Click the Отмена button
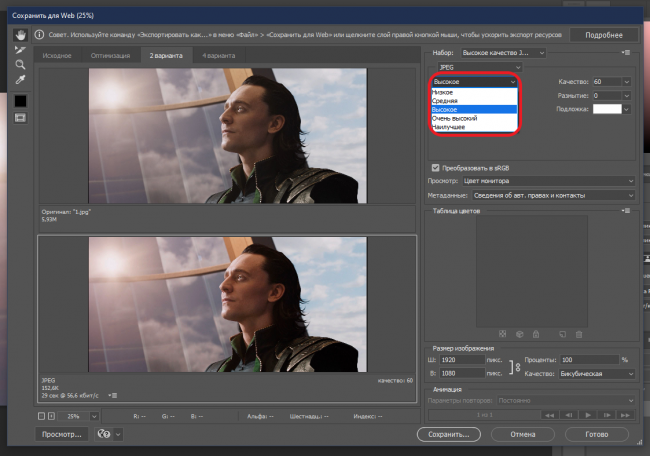The height and width of the screenshot is (456, 650). [523, 434]
